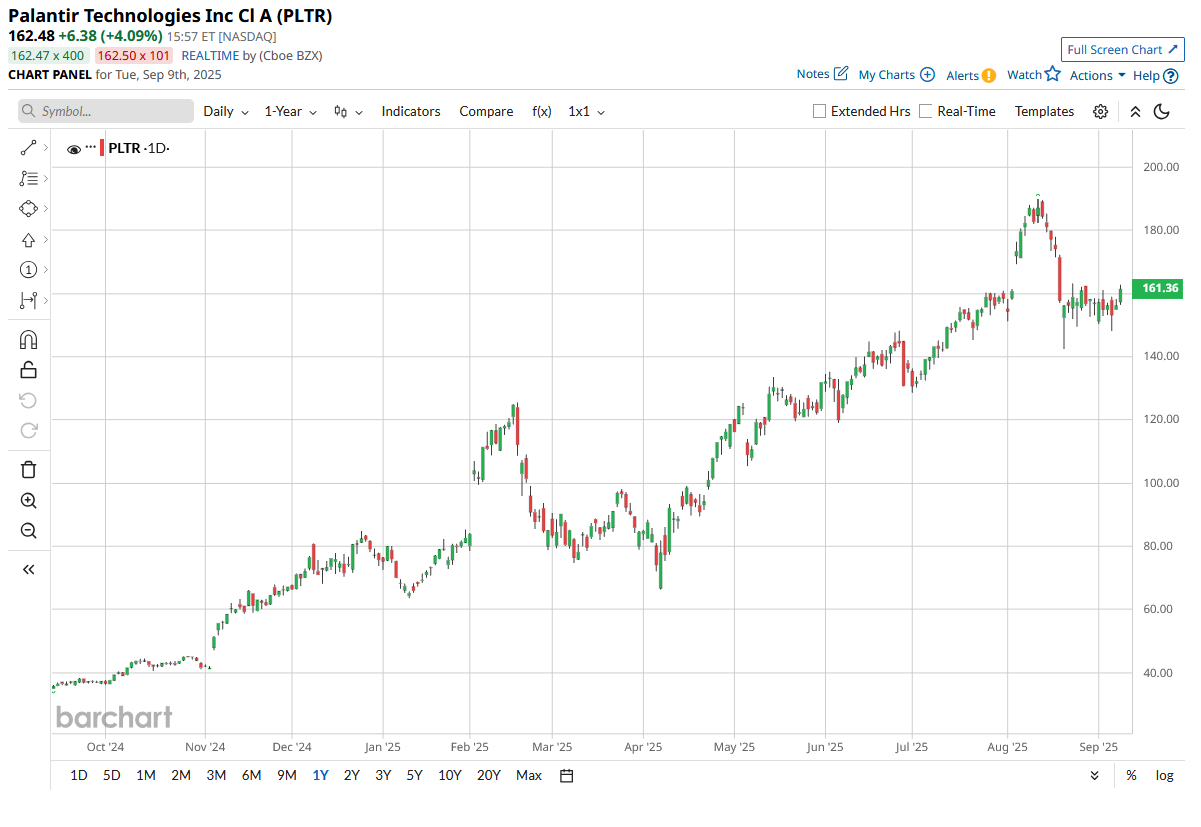Open Full Screen Chart
Viewport: 1201px width, 827px height.
pyautogui.click(x=1122, y=50)
